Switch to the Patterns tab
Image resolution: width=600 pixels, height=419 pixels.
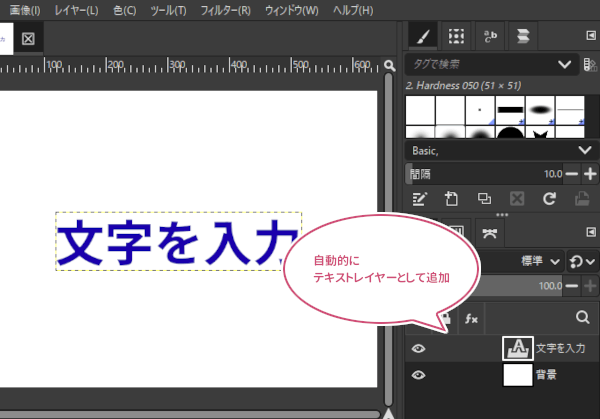pos(456,36)
